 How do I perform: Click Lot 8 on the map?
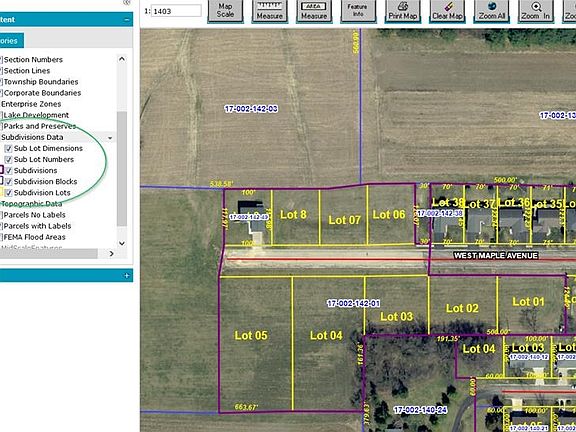(x=293, y=215)
